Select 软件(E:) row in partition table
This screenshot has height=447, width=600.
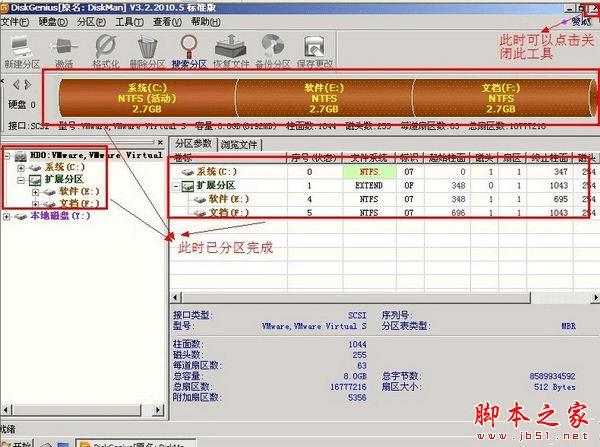click(383, 199)
